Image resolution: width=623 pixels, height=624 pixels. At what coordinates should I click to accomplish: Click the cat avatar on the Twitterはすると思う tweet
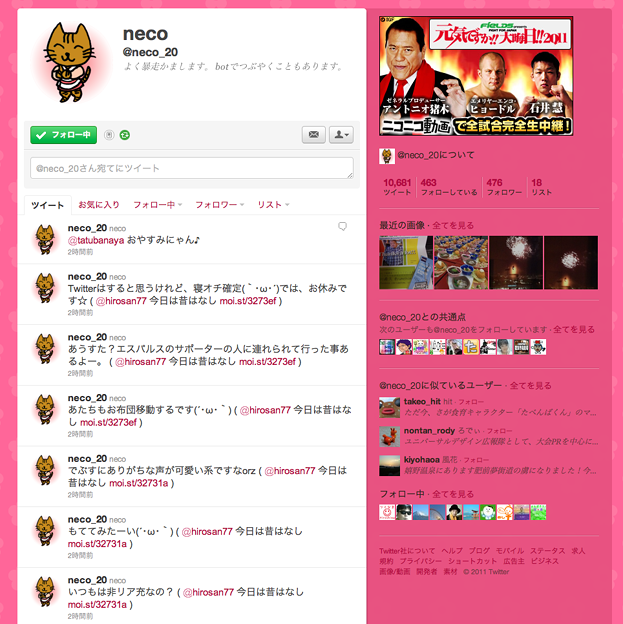coord(45,288)
